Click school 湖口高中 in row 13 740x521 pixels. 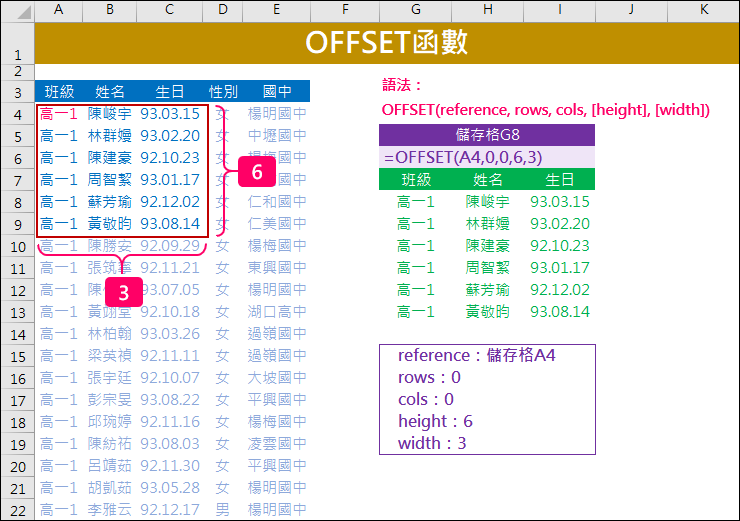click(277, 312)
